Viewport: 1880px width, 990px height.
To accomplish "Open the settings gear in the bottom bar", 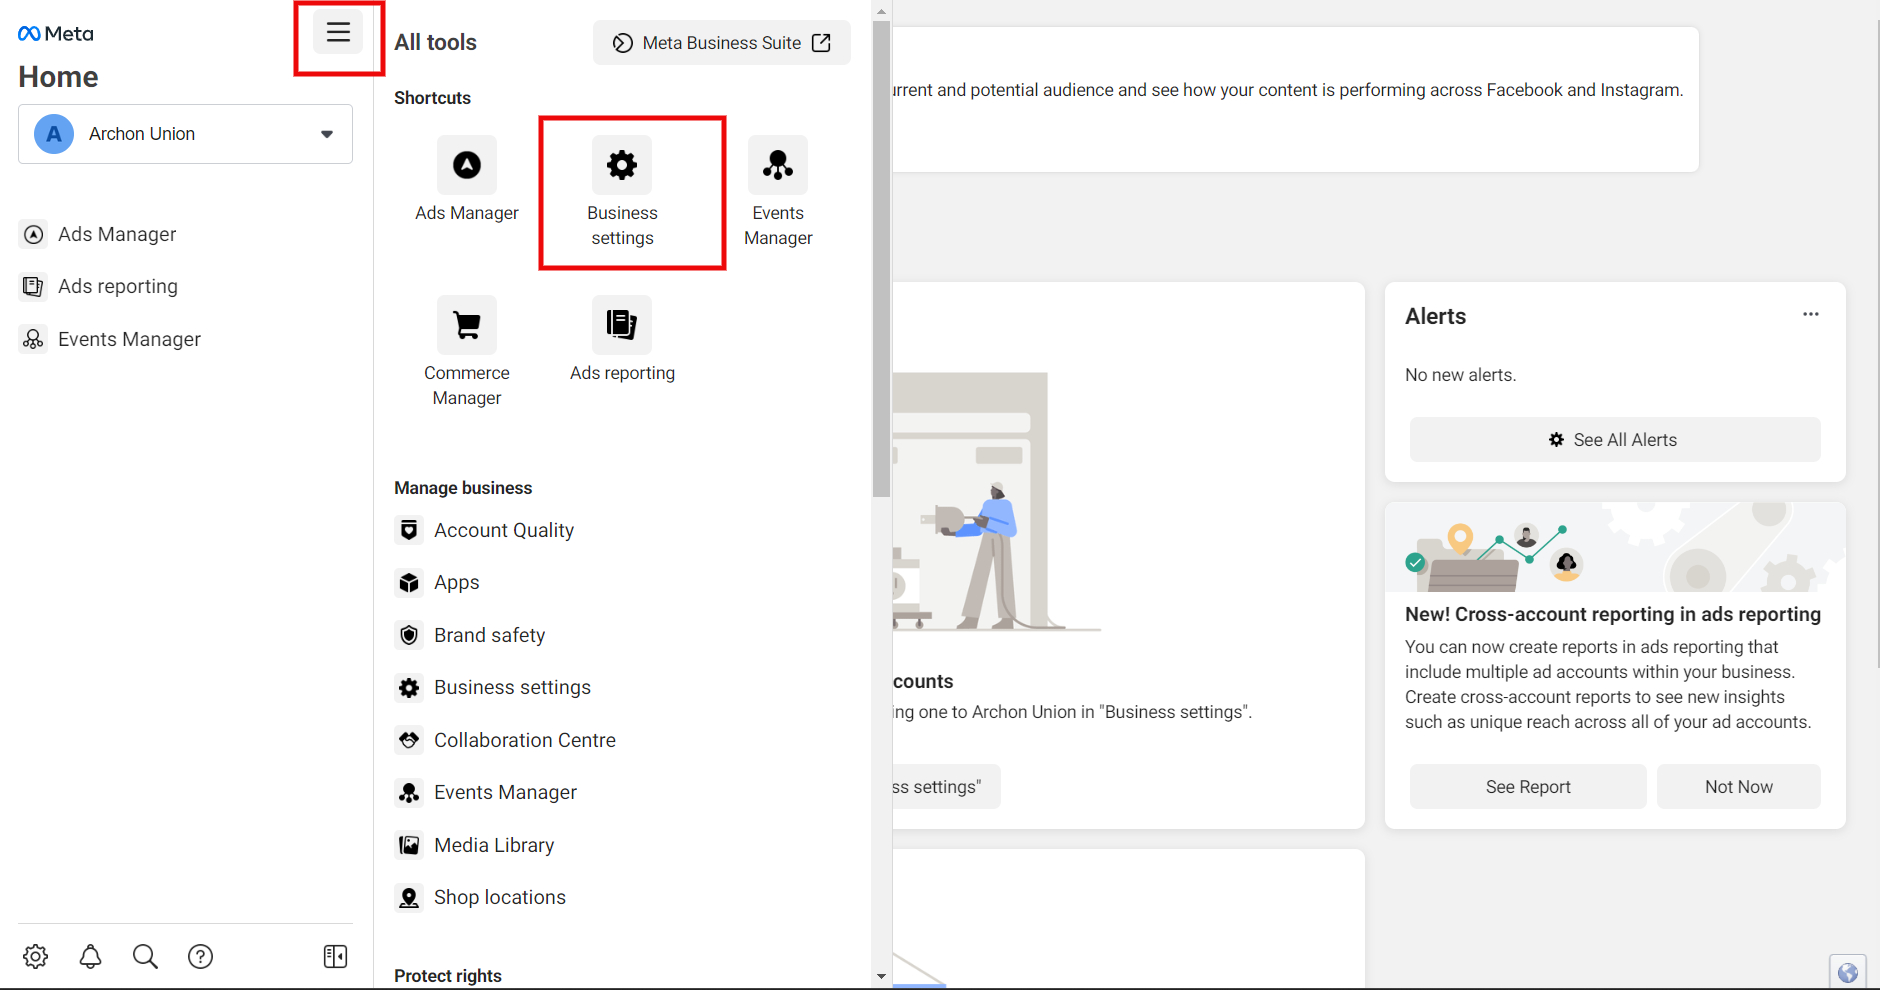I will coord(36,957).
